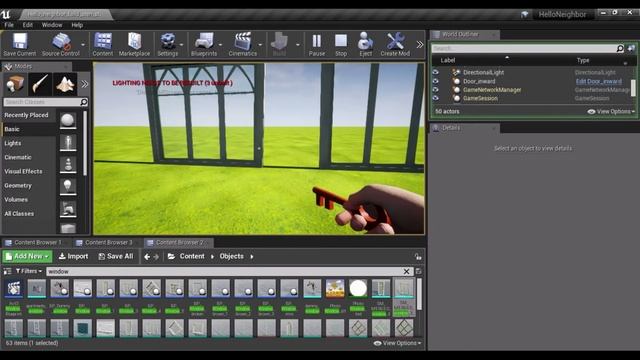Show the sources panel toggle icon
Viewport: 640px width, 360px height.
click(7, 271)
